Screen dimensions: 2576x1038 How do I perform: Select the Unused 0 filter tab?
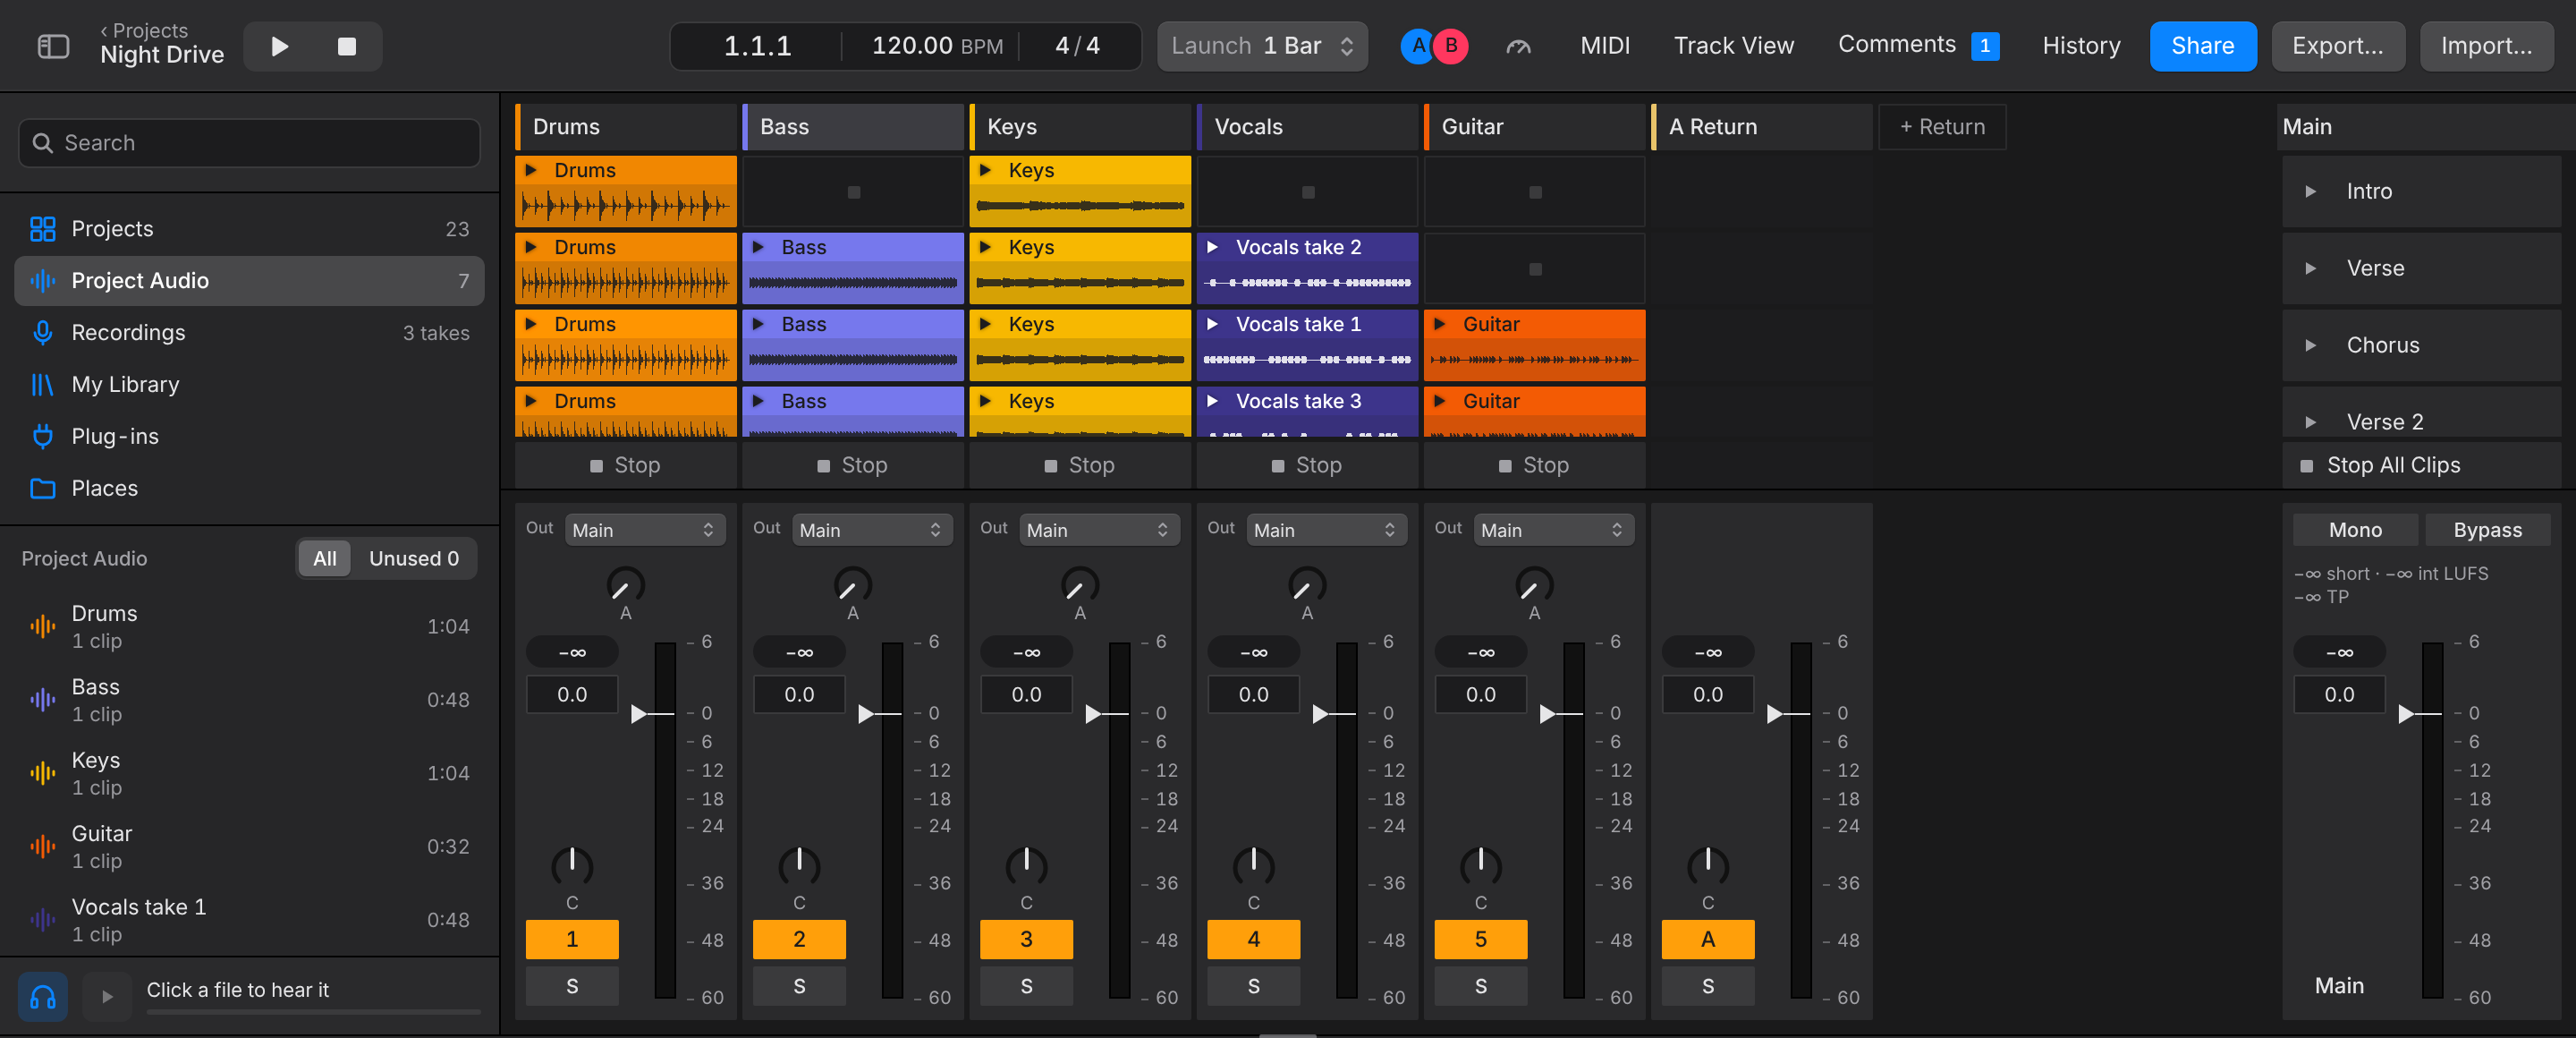click(414, 559)
